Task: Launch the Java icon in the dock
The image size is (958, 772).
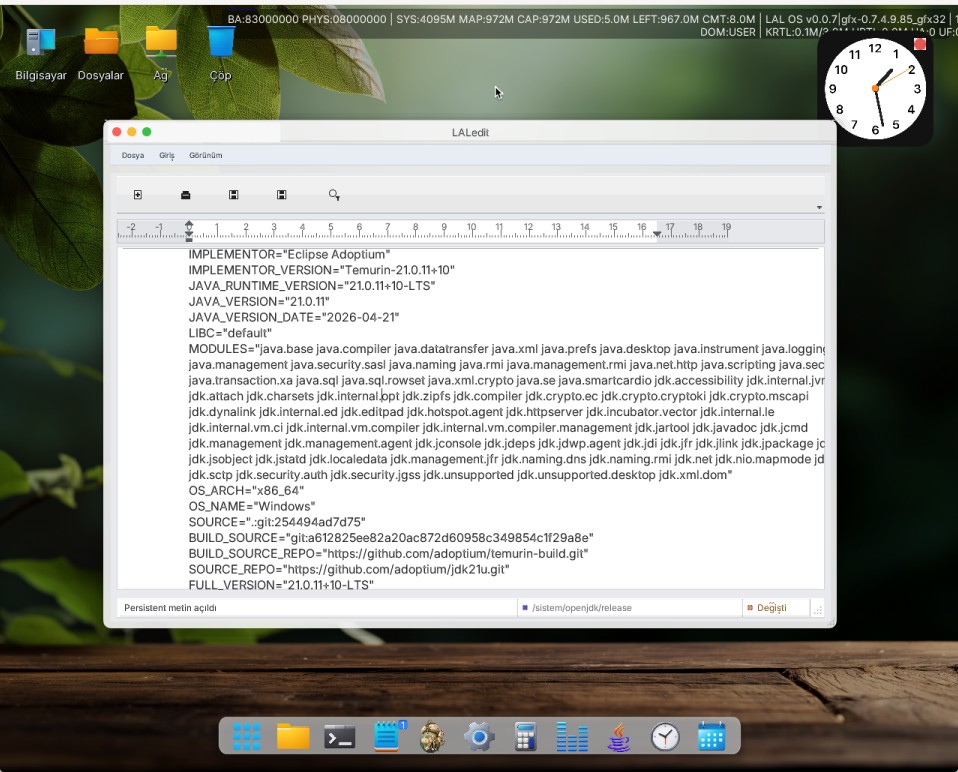Action: click(x=618, y=737)
